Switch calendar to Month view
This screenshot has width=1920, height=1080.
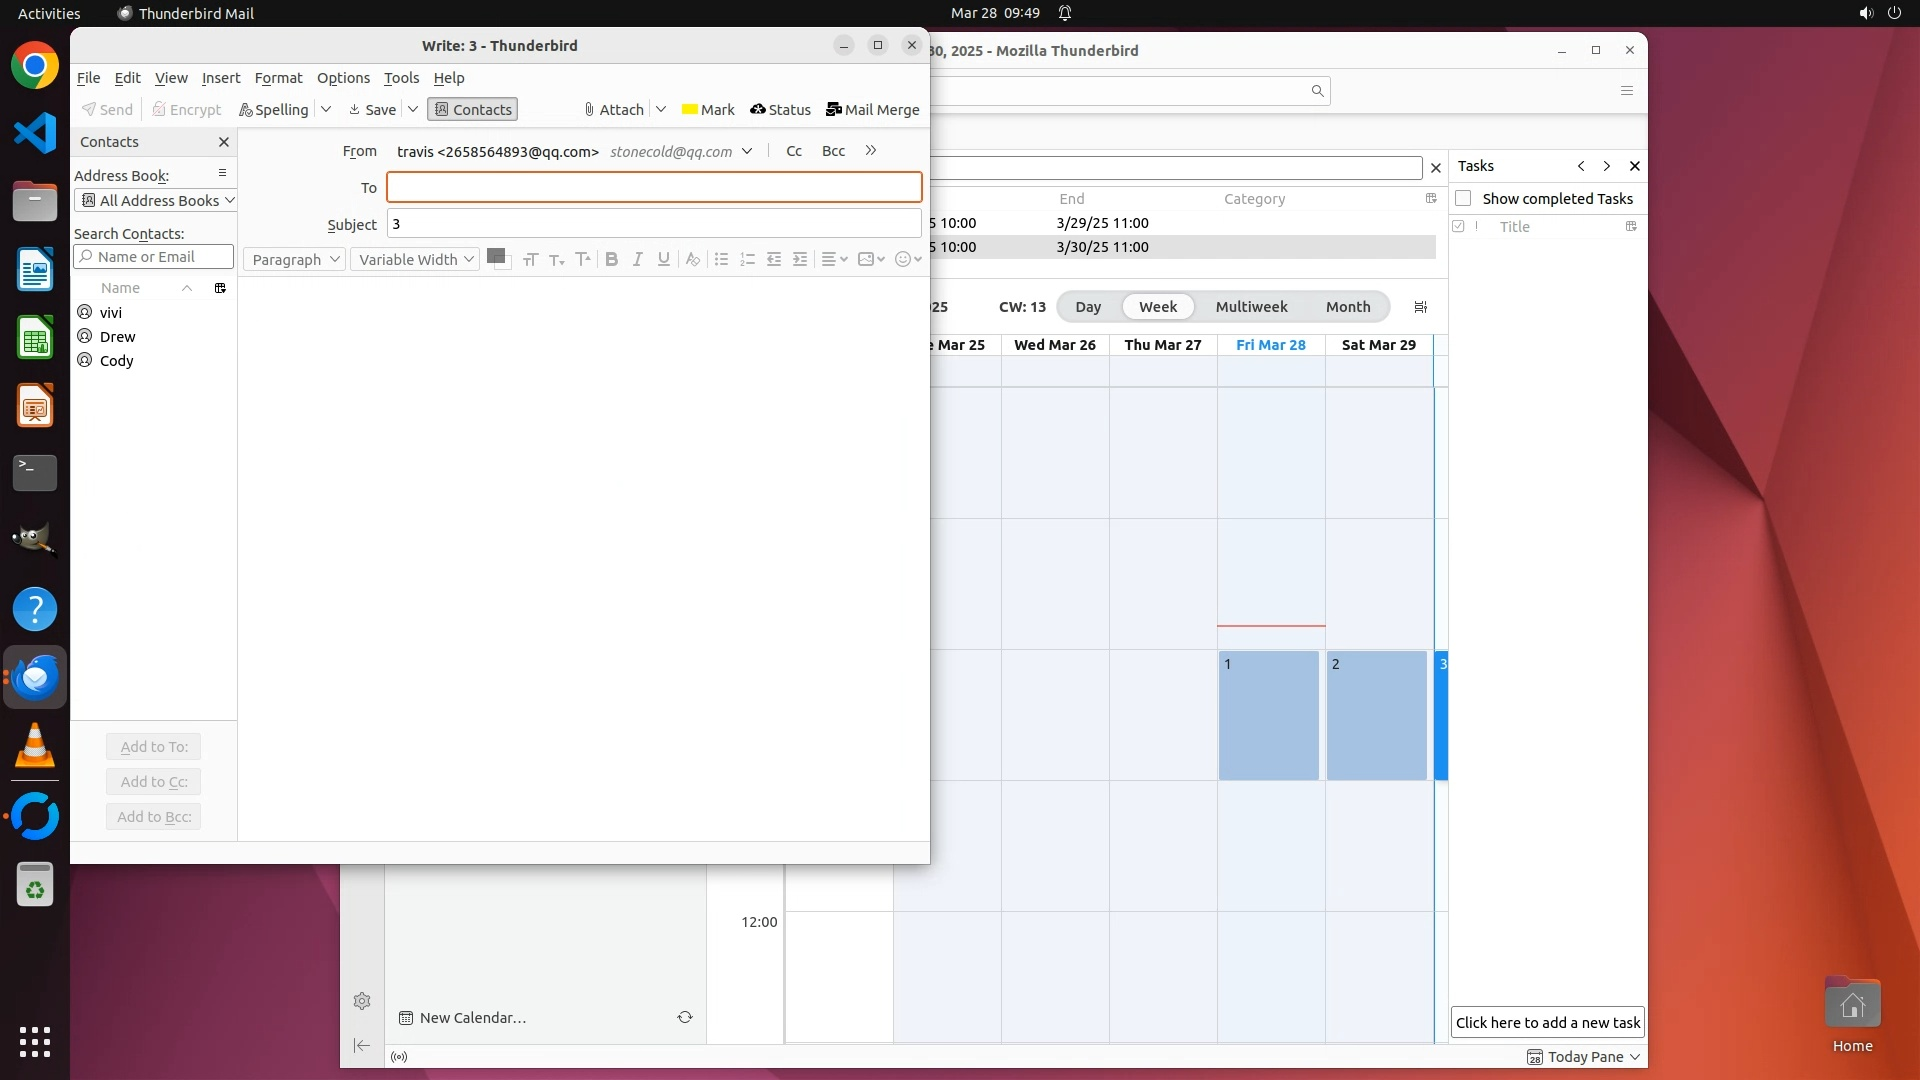tap(1347, 307)
